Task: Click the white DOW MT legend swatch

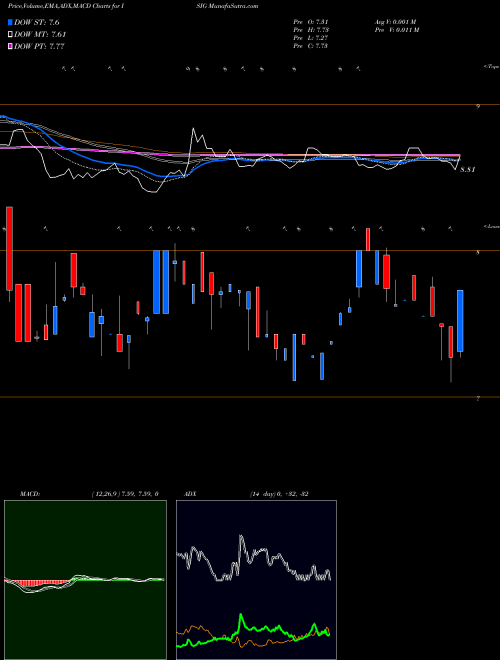Action: click(11, 34)
